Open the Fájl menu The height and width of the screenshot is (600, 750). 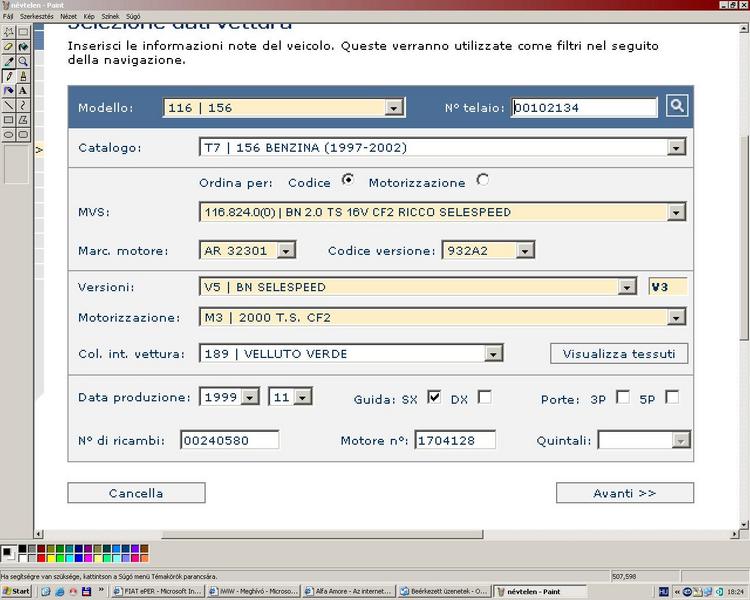tap(9, 17)
